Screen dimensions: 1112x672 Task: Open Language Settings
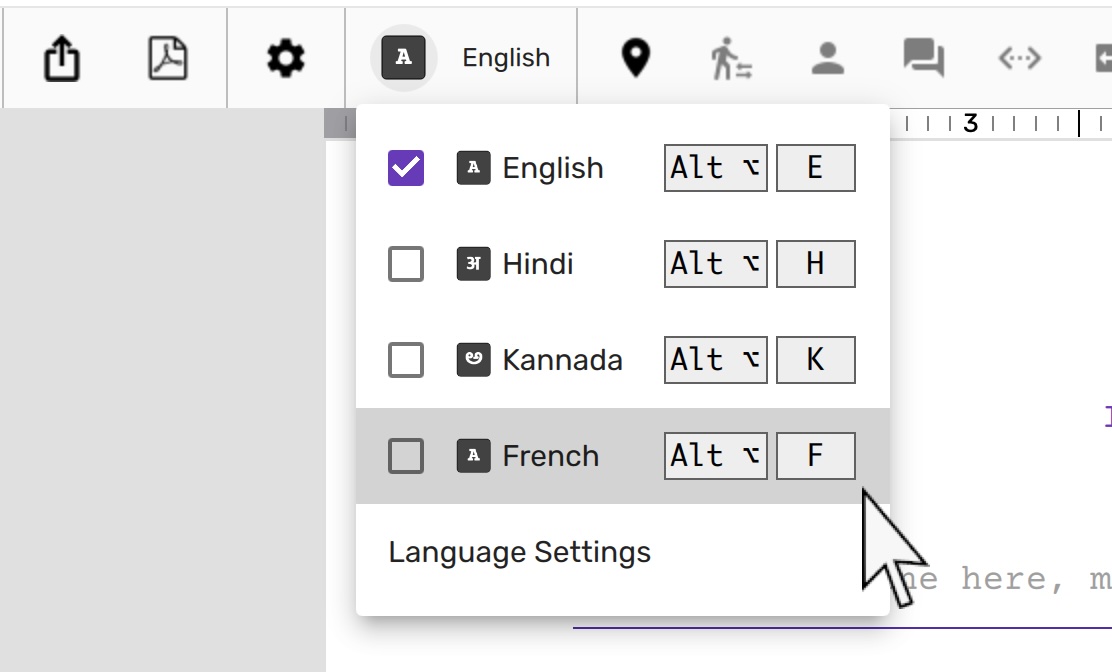coord(519,552)
